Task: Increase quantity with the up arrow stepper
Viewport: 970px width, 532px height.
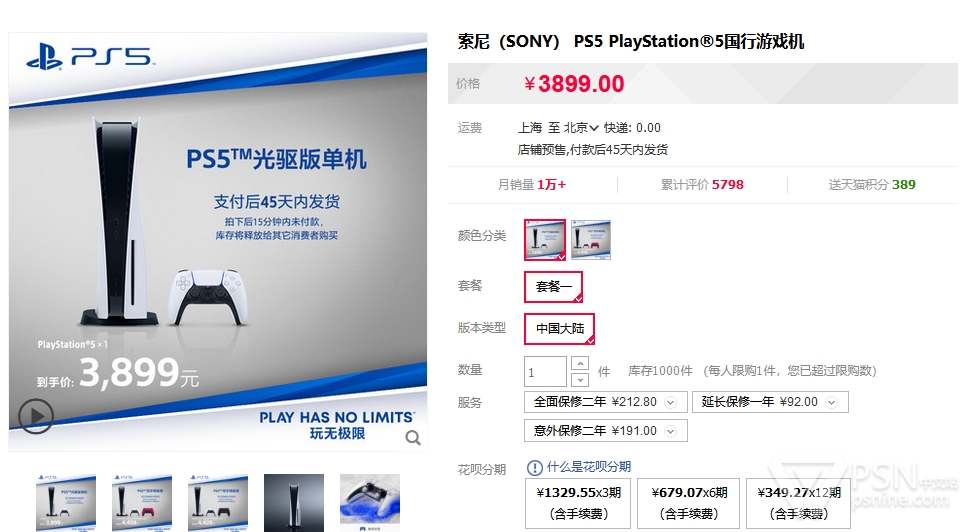Action: coord(580,363)
